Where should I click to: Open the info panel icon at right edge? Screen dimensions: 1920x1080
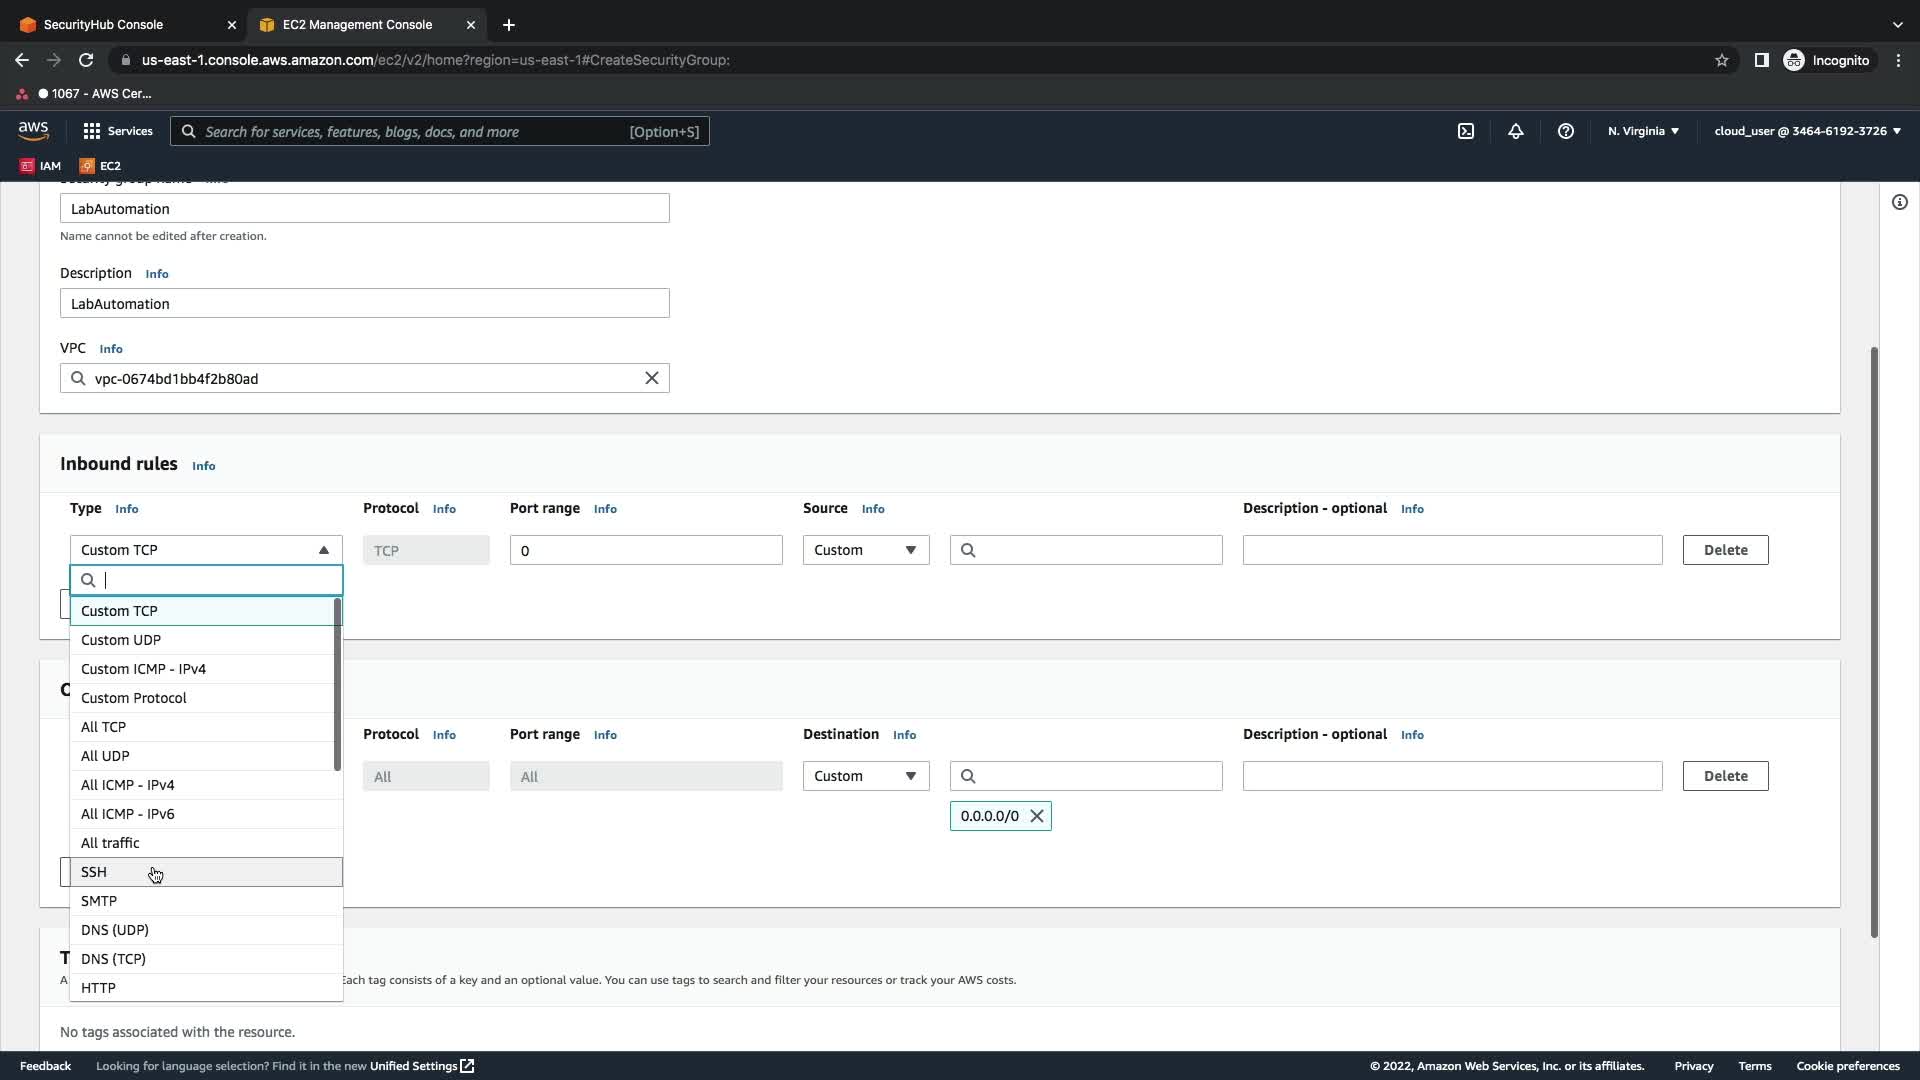pos(1899,202)
